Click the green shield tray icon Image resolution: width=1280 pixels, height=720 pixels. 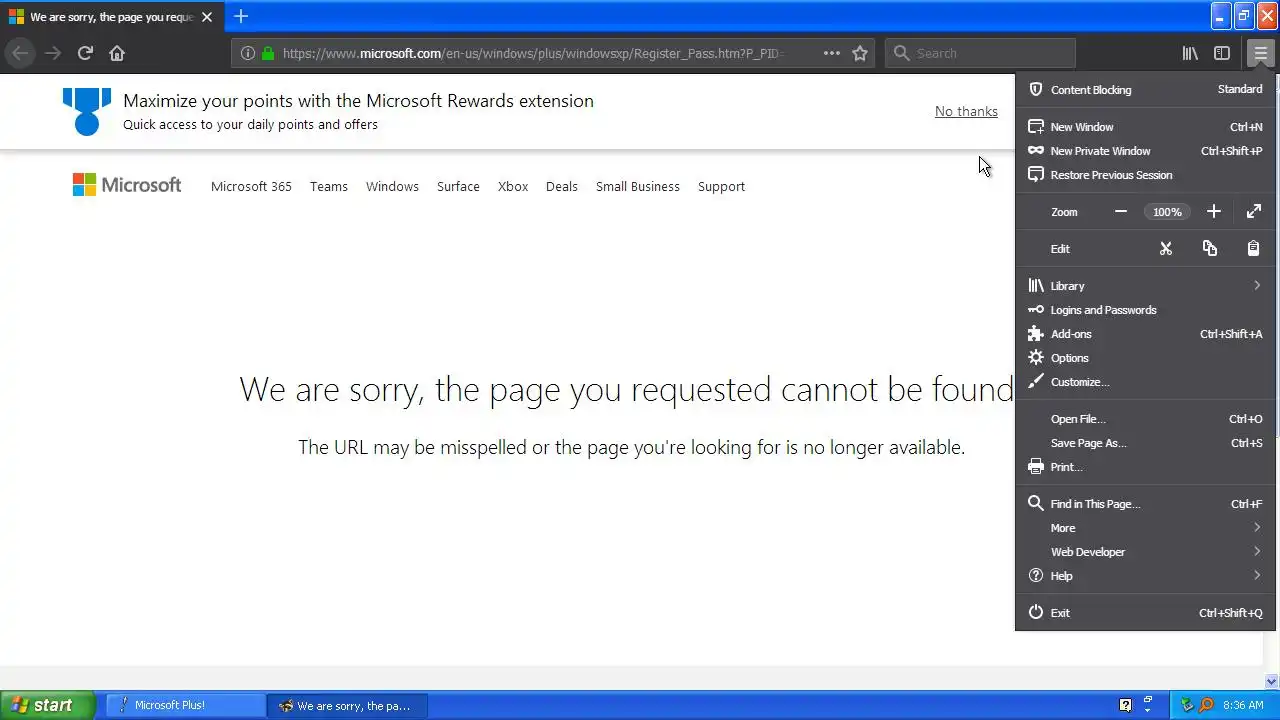point(1188,705)
